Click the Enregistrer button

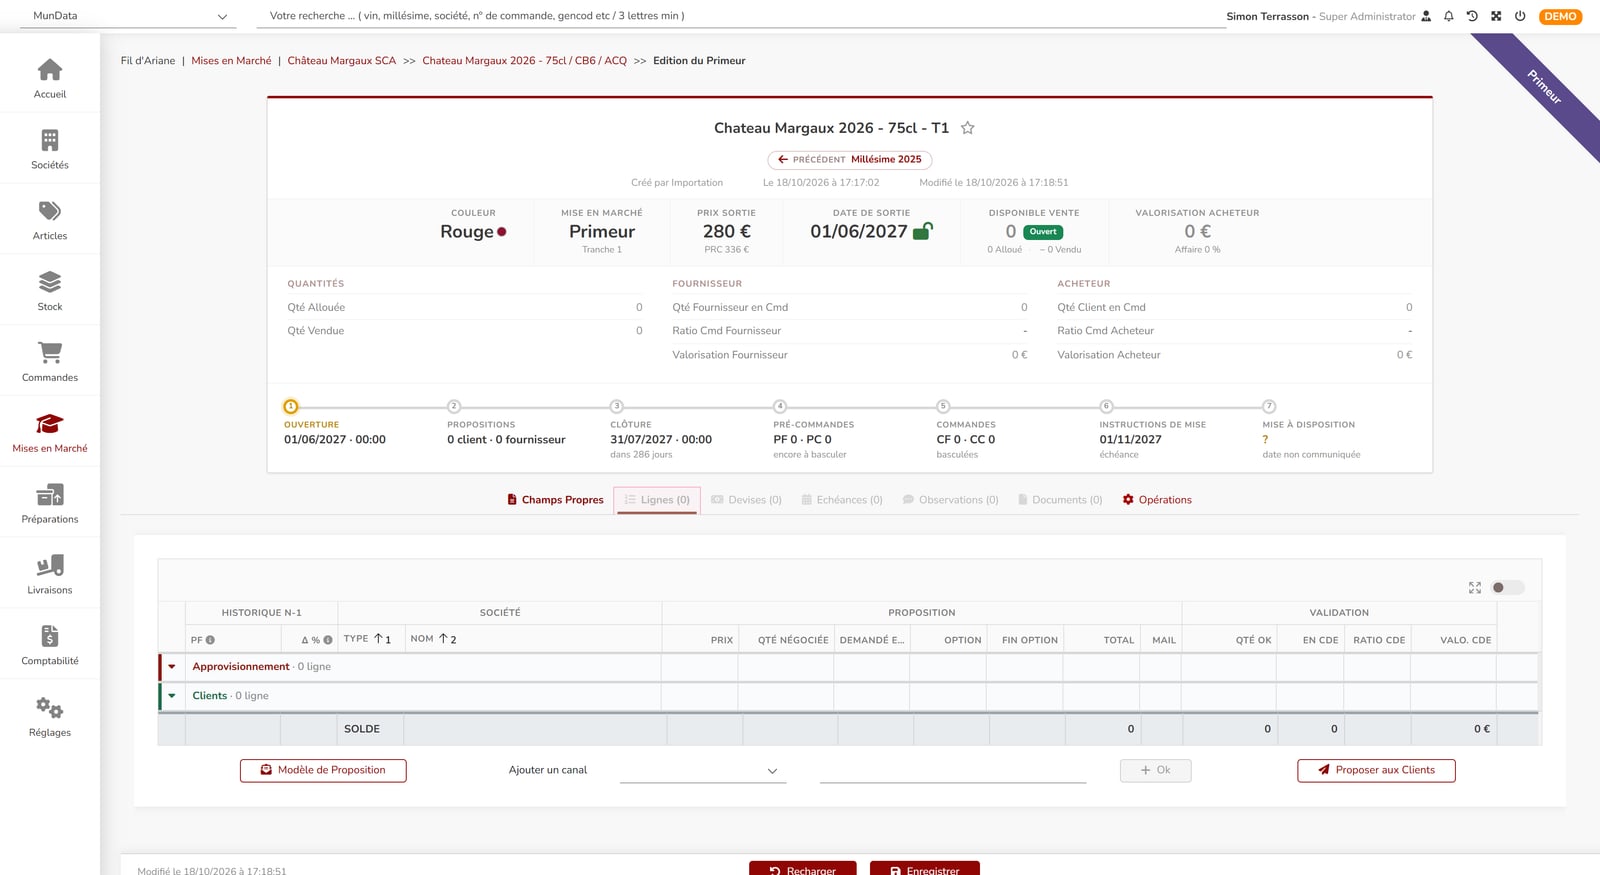pos(925,868)
